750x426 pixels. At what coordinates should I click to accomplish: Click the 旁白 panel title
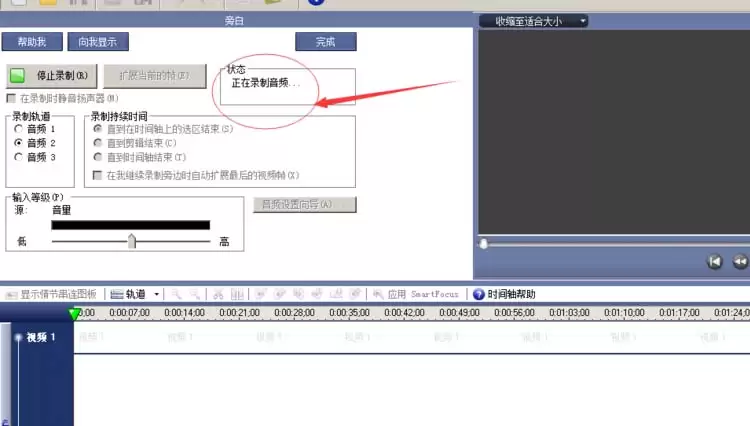pyautogui.click(x=234, y=21)
